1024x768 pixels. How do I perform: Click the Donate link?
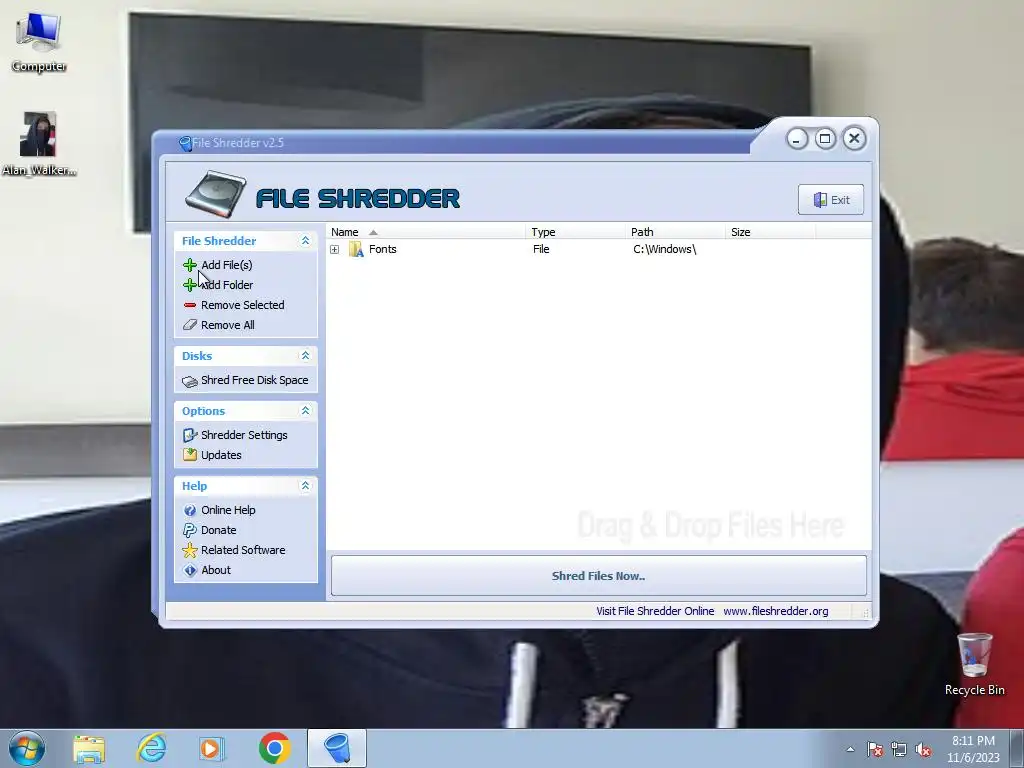(218, 530)
